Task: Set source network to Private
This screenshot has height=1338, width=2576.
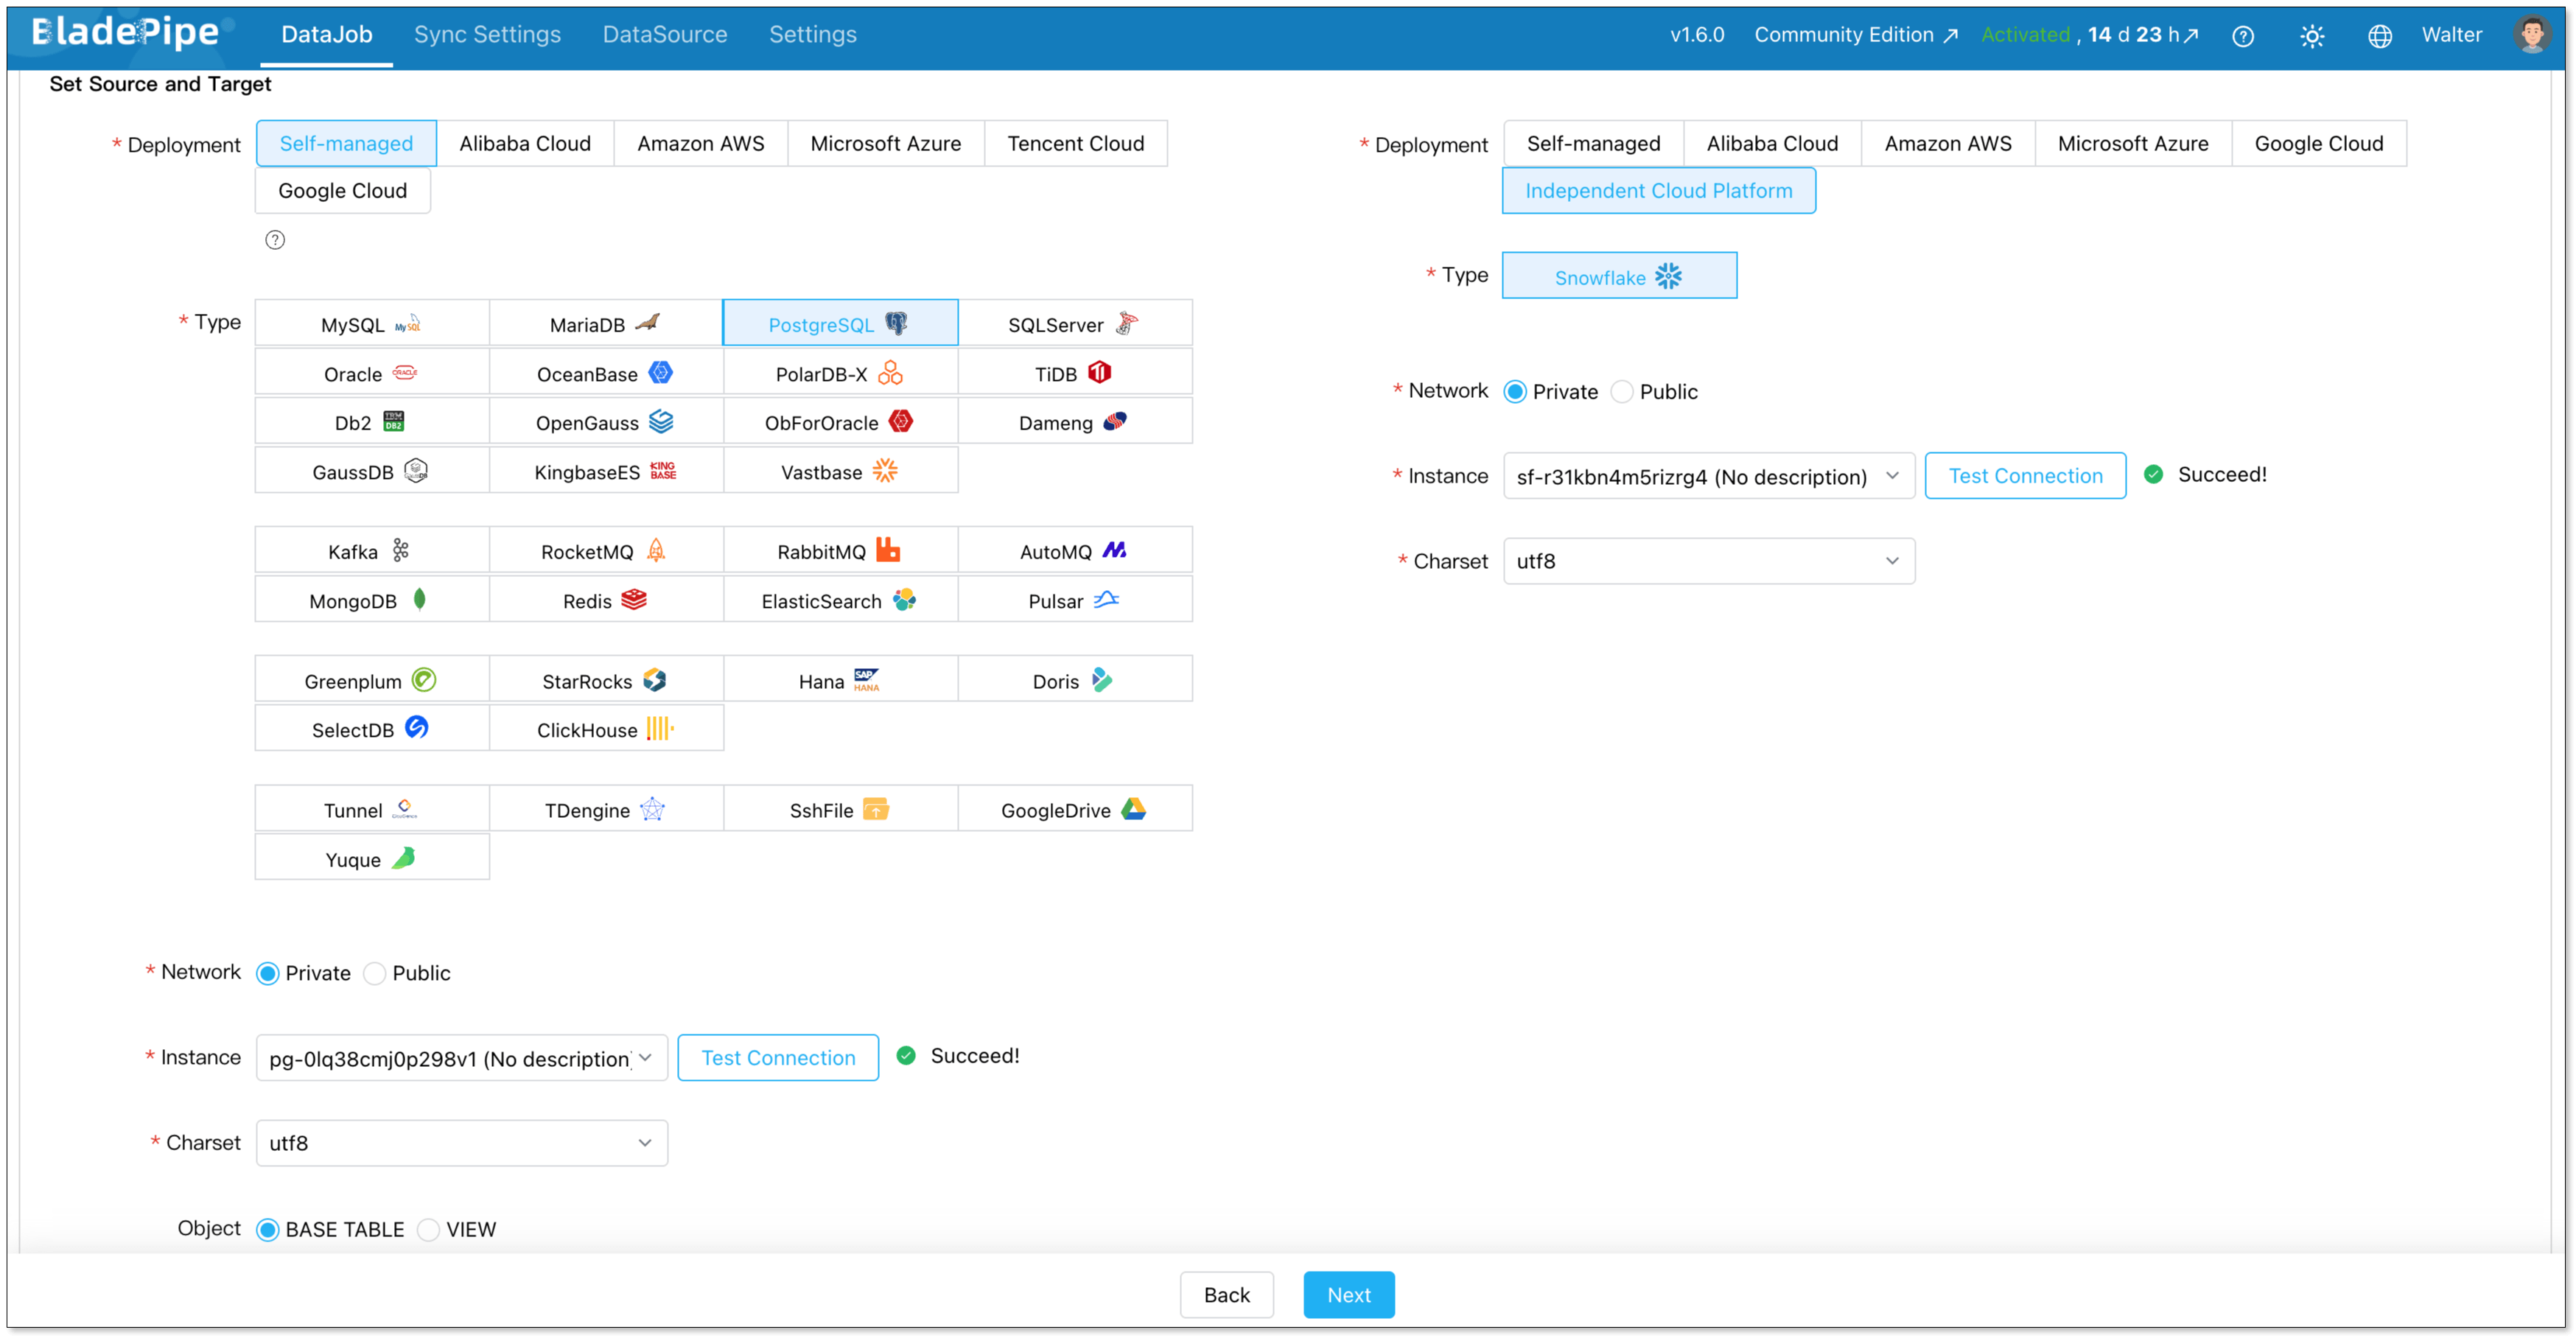Action: [x=268, y=973]
